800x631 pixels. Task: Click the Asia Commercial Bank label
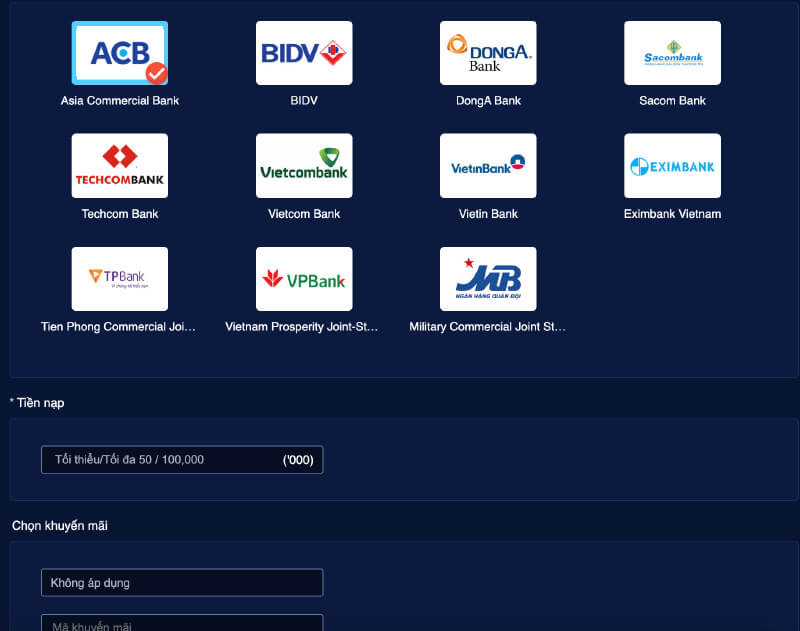pyautogui.click(x=120, y=100)
